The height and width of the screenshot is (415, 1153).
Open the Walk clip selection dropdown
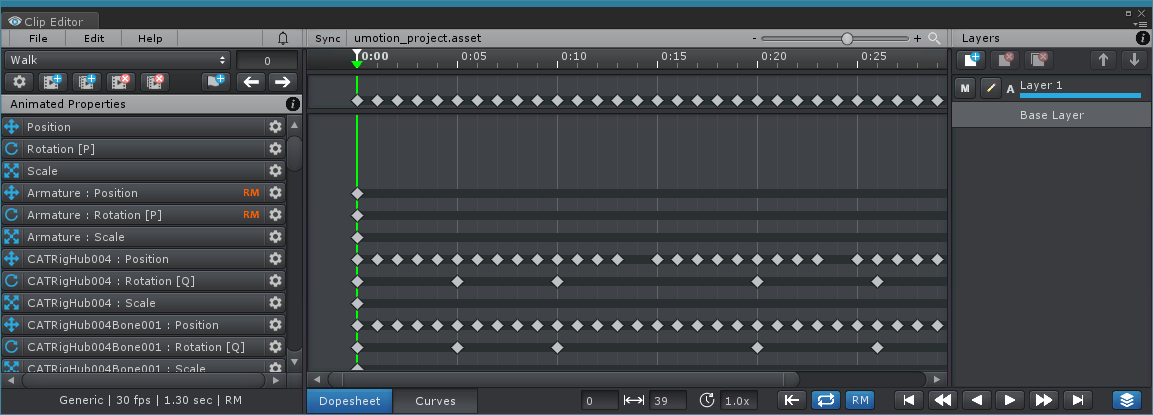pyautogui.click(x=118, y=60)
